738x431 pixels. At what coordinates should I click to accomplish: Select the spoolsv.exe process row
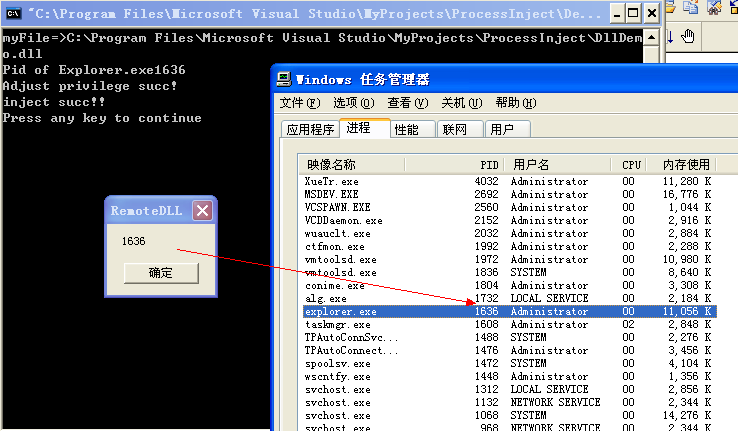(509, 364)
